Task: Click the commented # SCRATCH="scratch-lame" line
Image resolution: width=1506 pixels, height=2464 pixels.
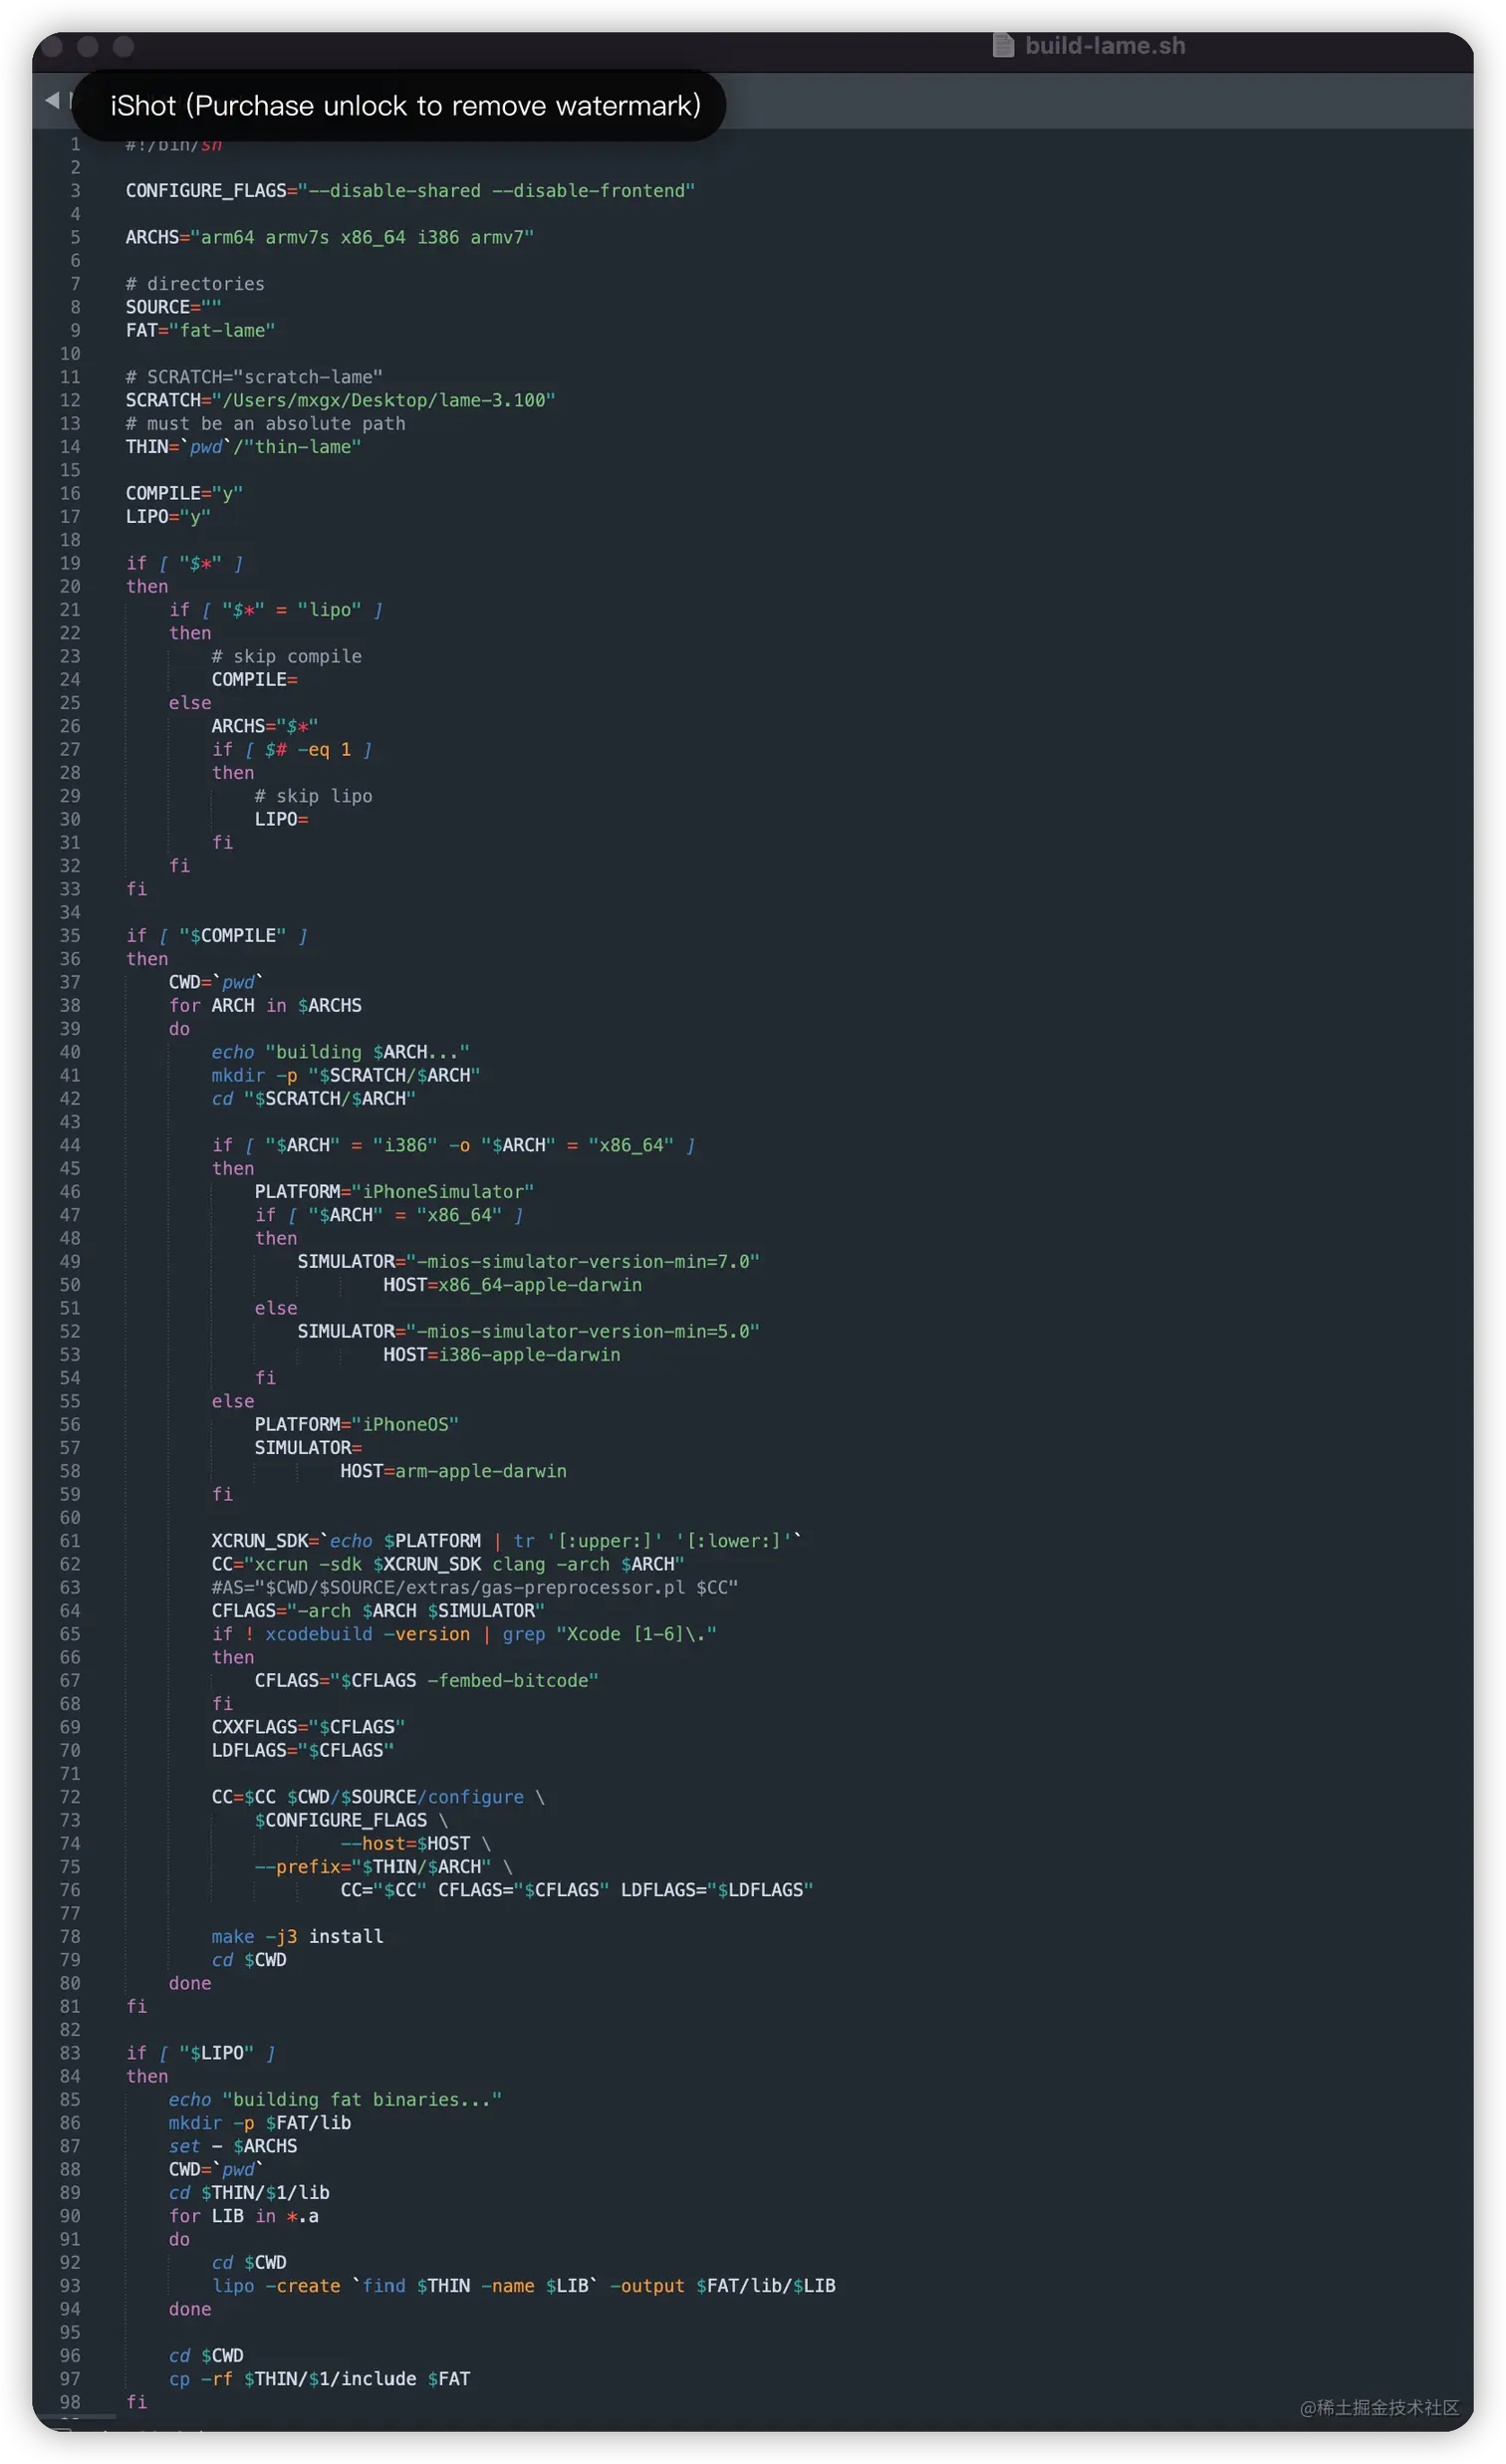Action: tap(254, 377)
